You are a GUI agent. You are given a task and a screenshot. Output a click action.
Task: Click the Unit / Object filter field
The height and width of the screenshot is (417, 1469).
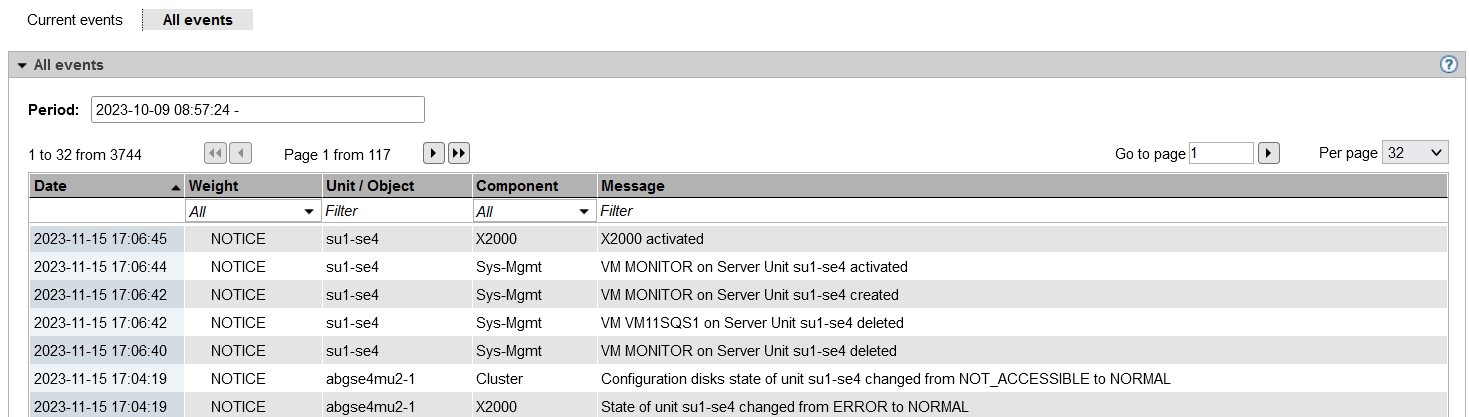click(x=397, y=211)
